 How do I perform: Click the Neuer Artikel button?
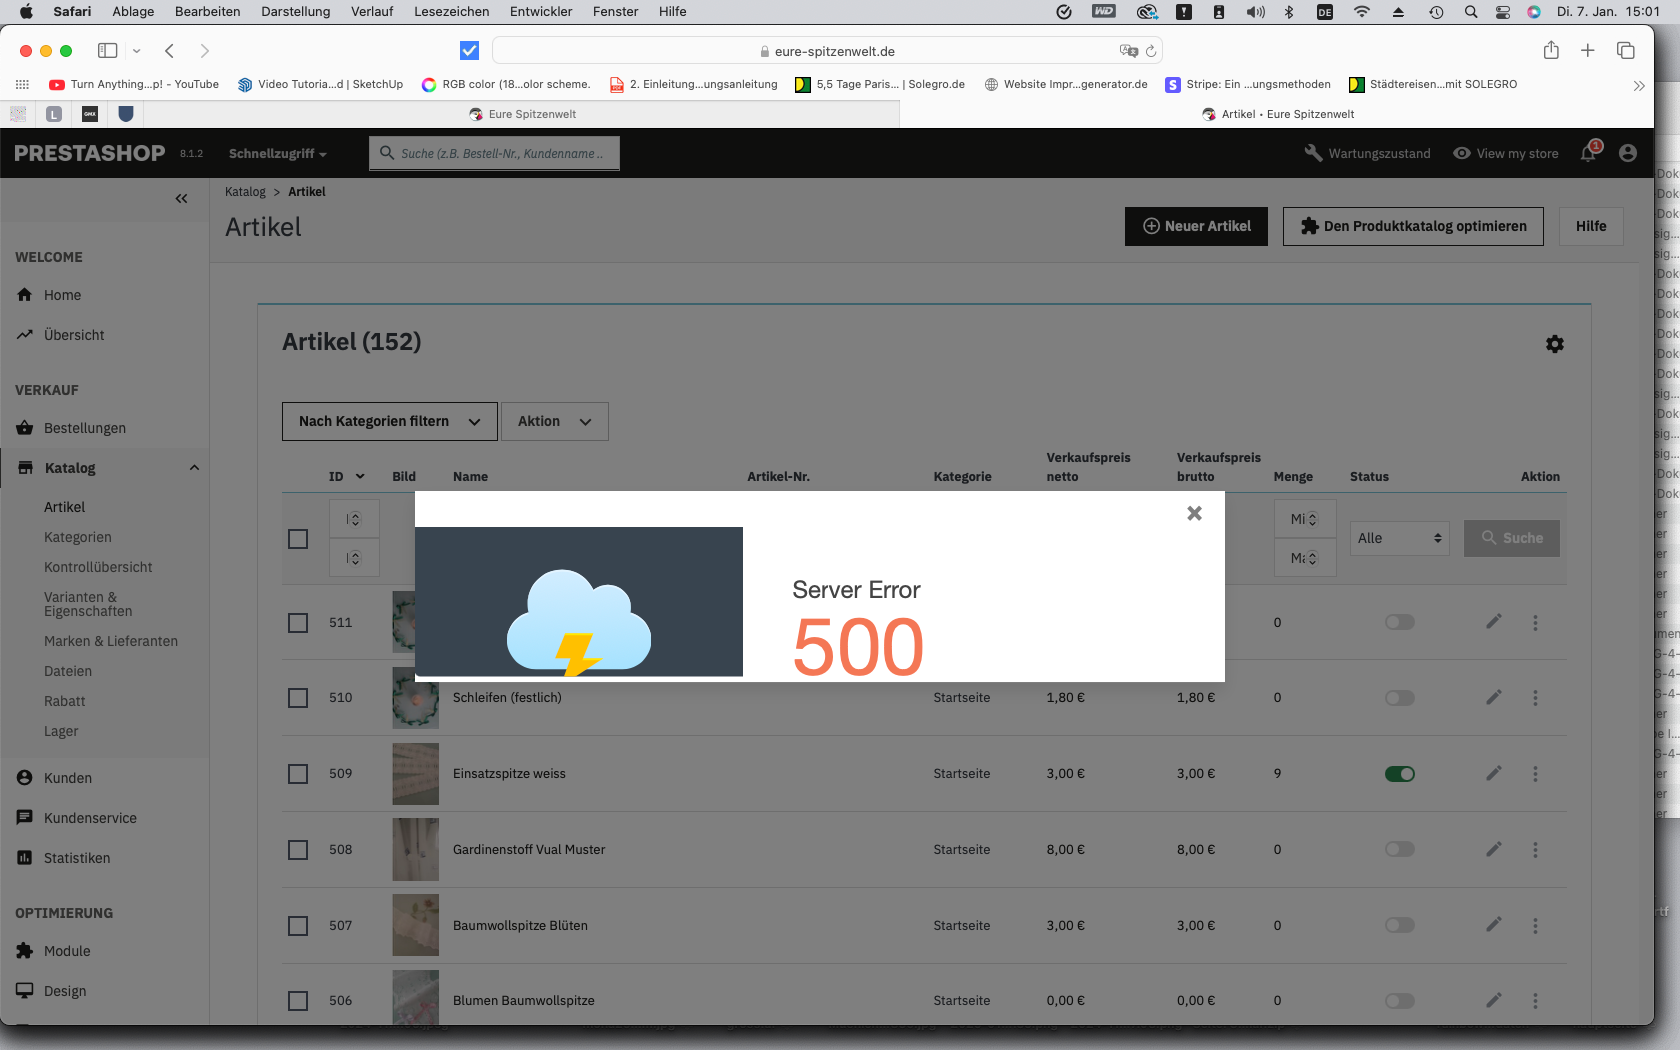1196,226
